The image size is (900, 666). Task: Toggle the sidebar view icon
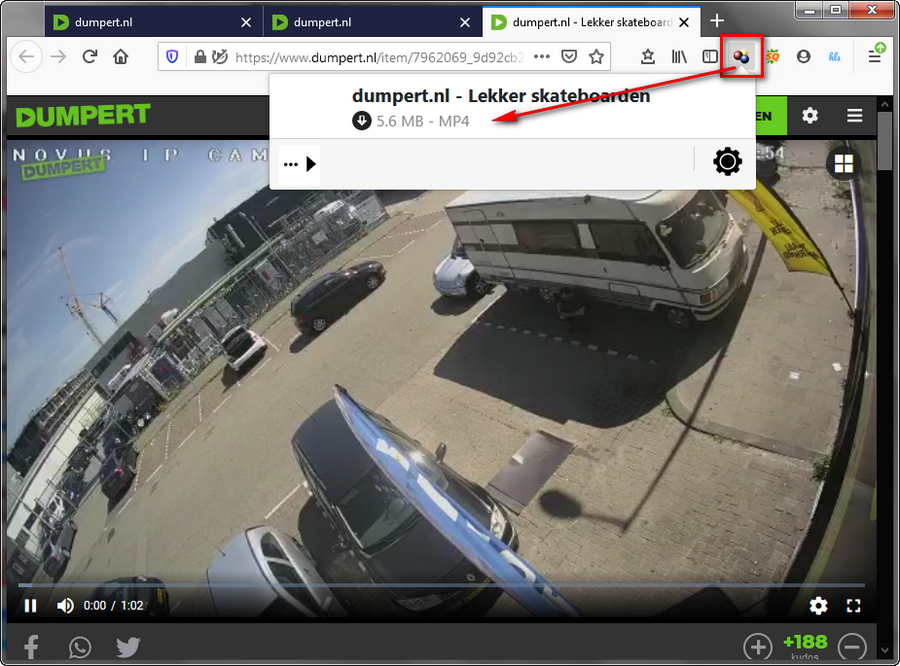pos(710,56)
